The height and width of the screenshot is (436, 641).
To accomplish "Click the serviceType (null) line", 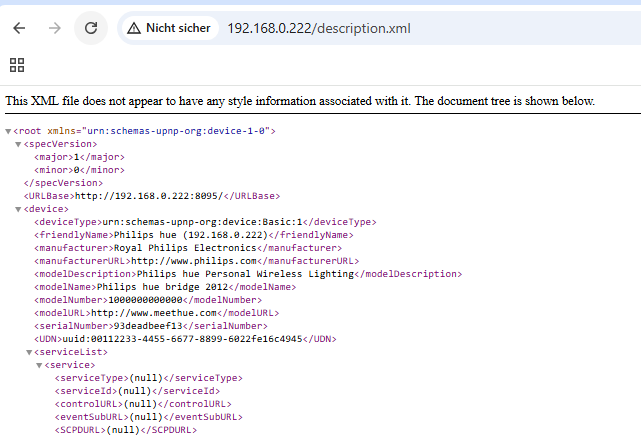I will [149, 378].
